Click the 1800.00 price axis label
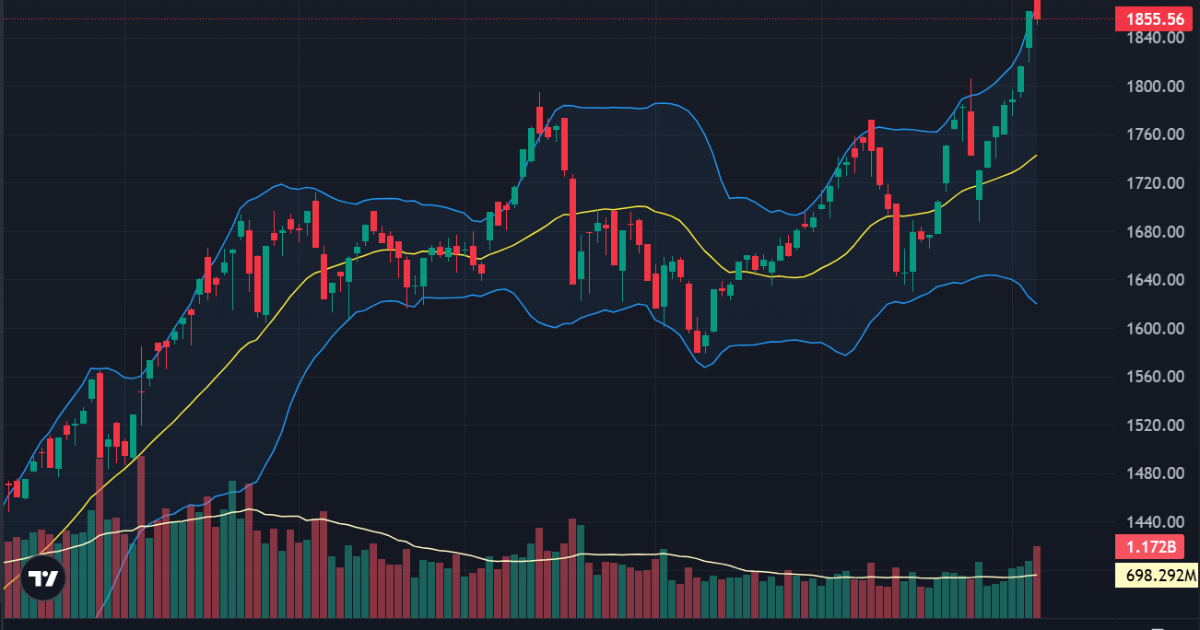The height and width of the screenshot is (630, 1200). [1155, 86]
